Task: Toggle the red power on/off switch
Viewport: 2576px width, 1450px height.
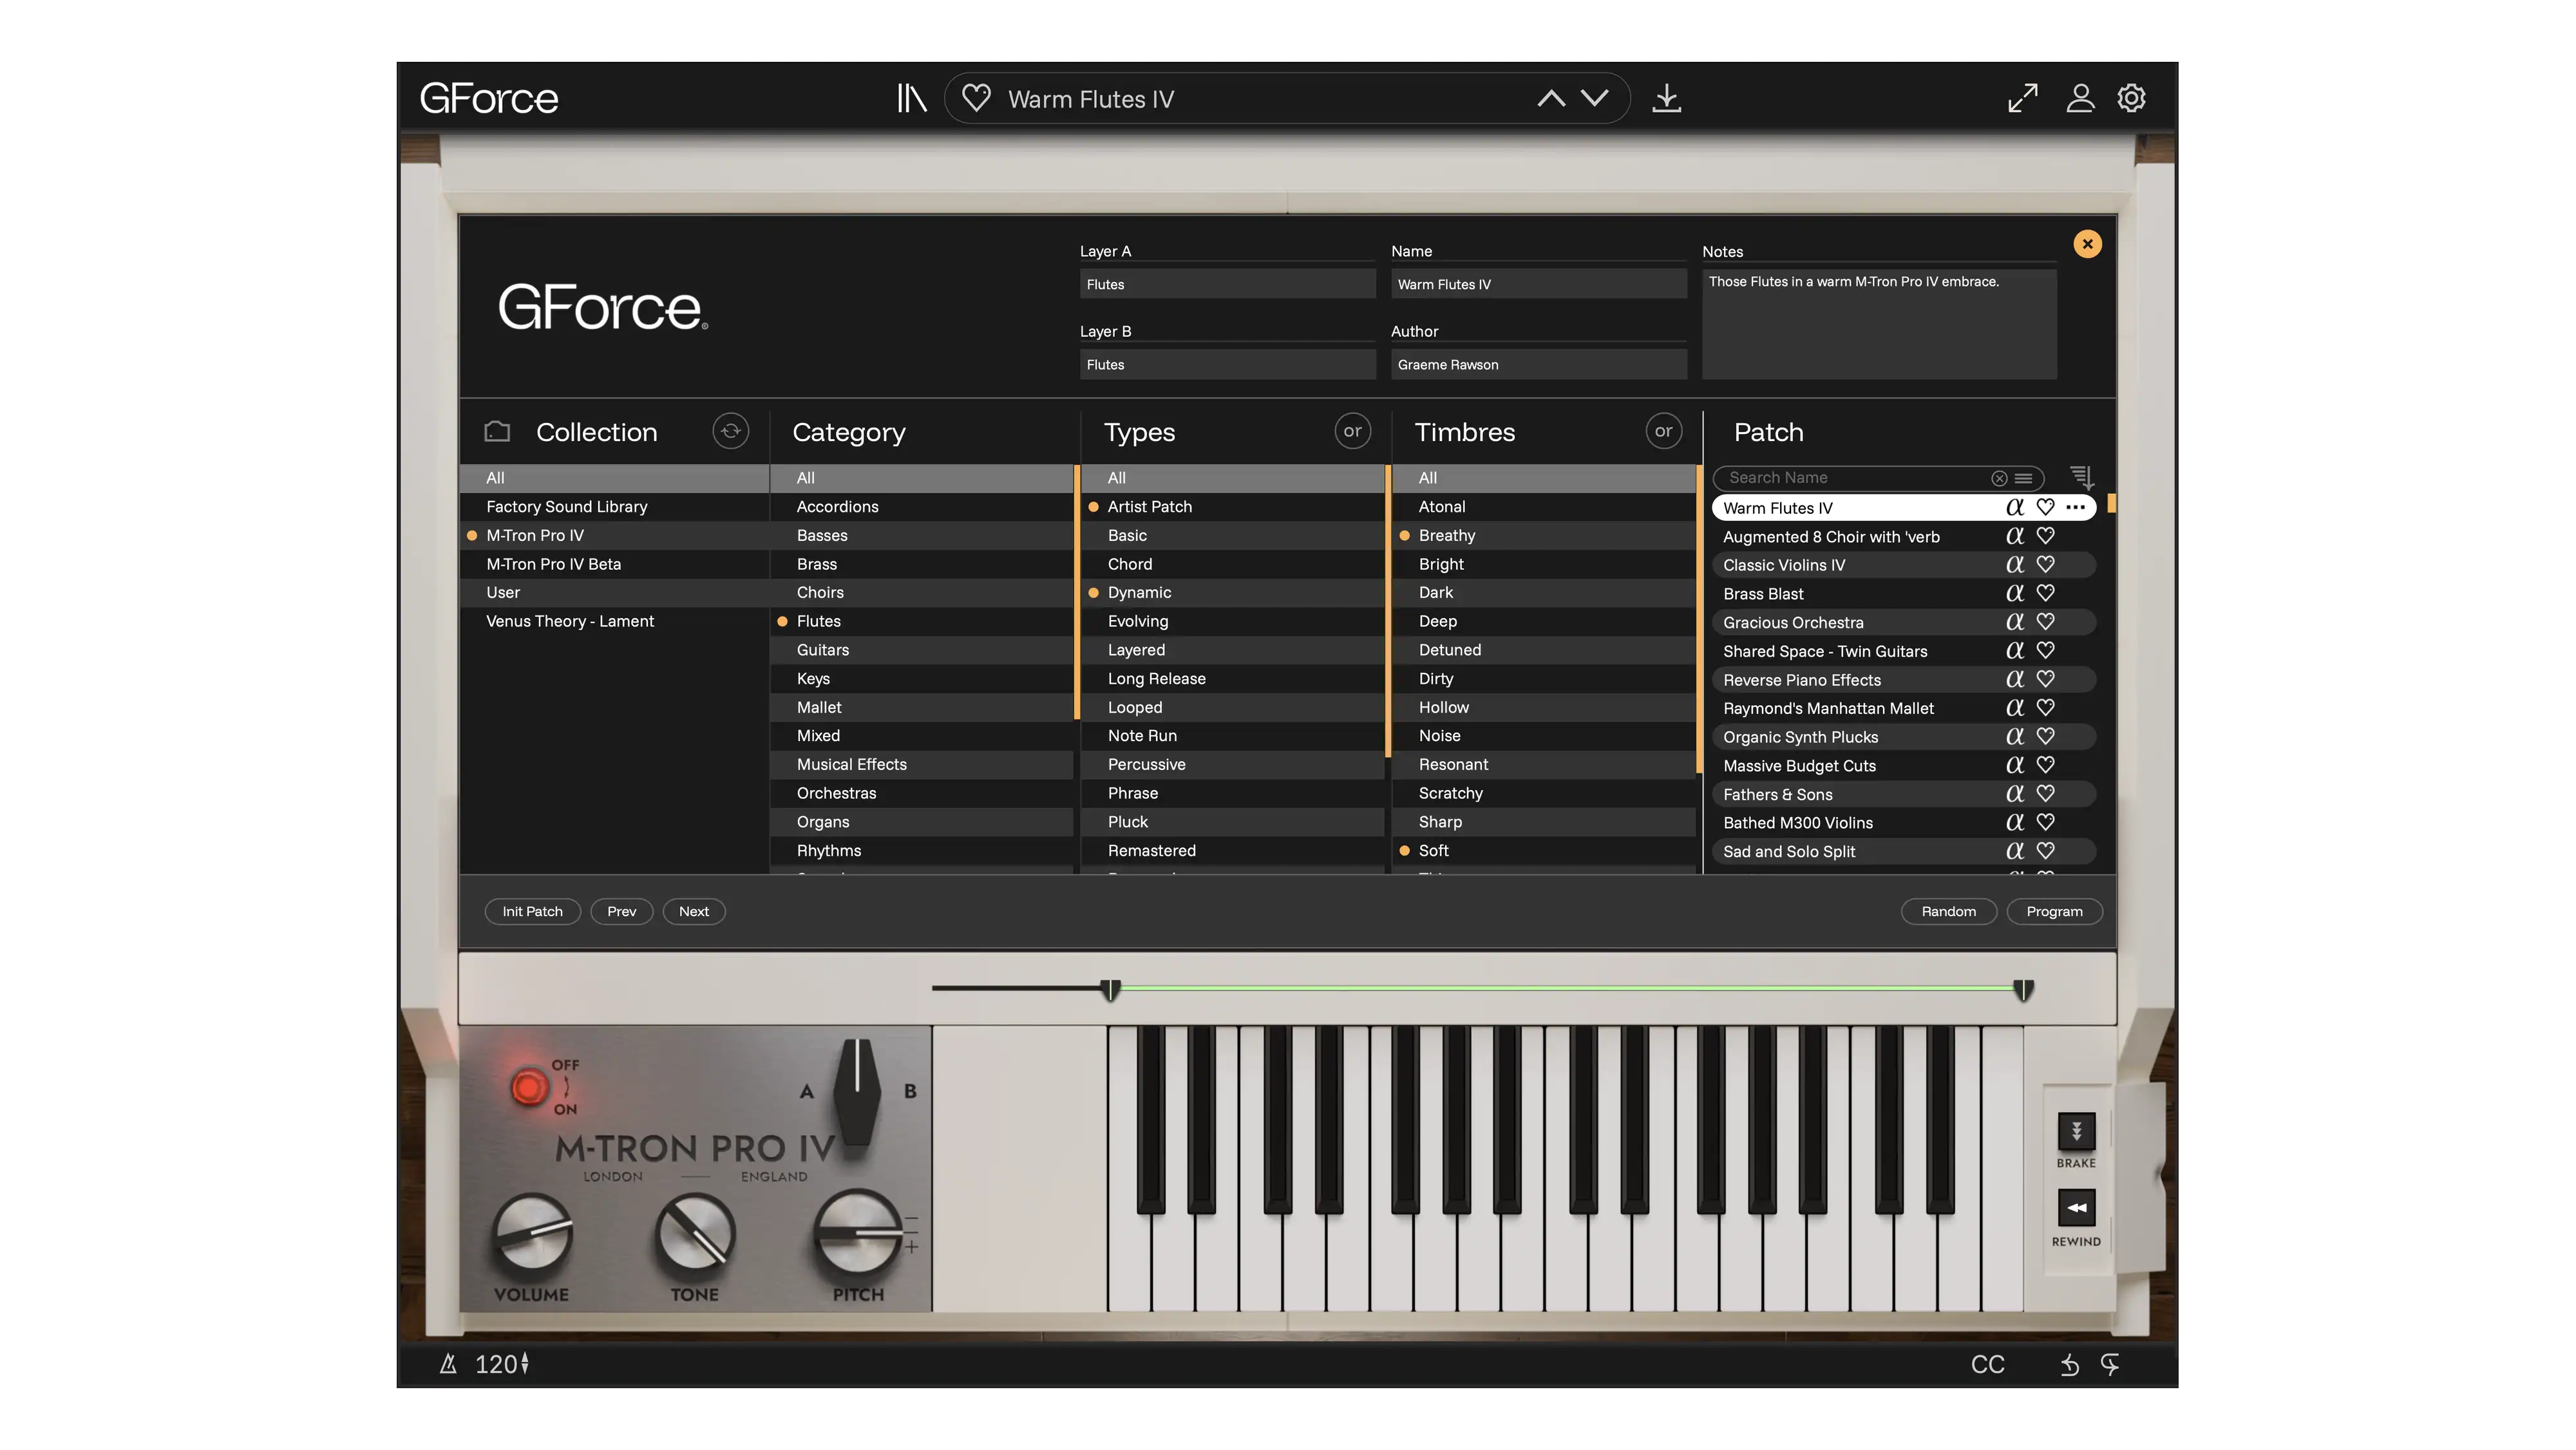Action: click(529, 1087)
